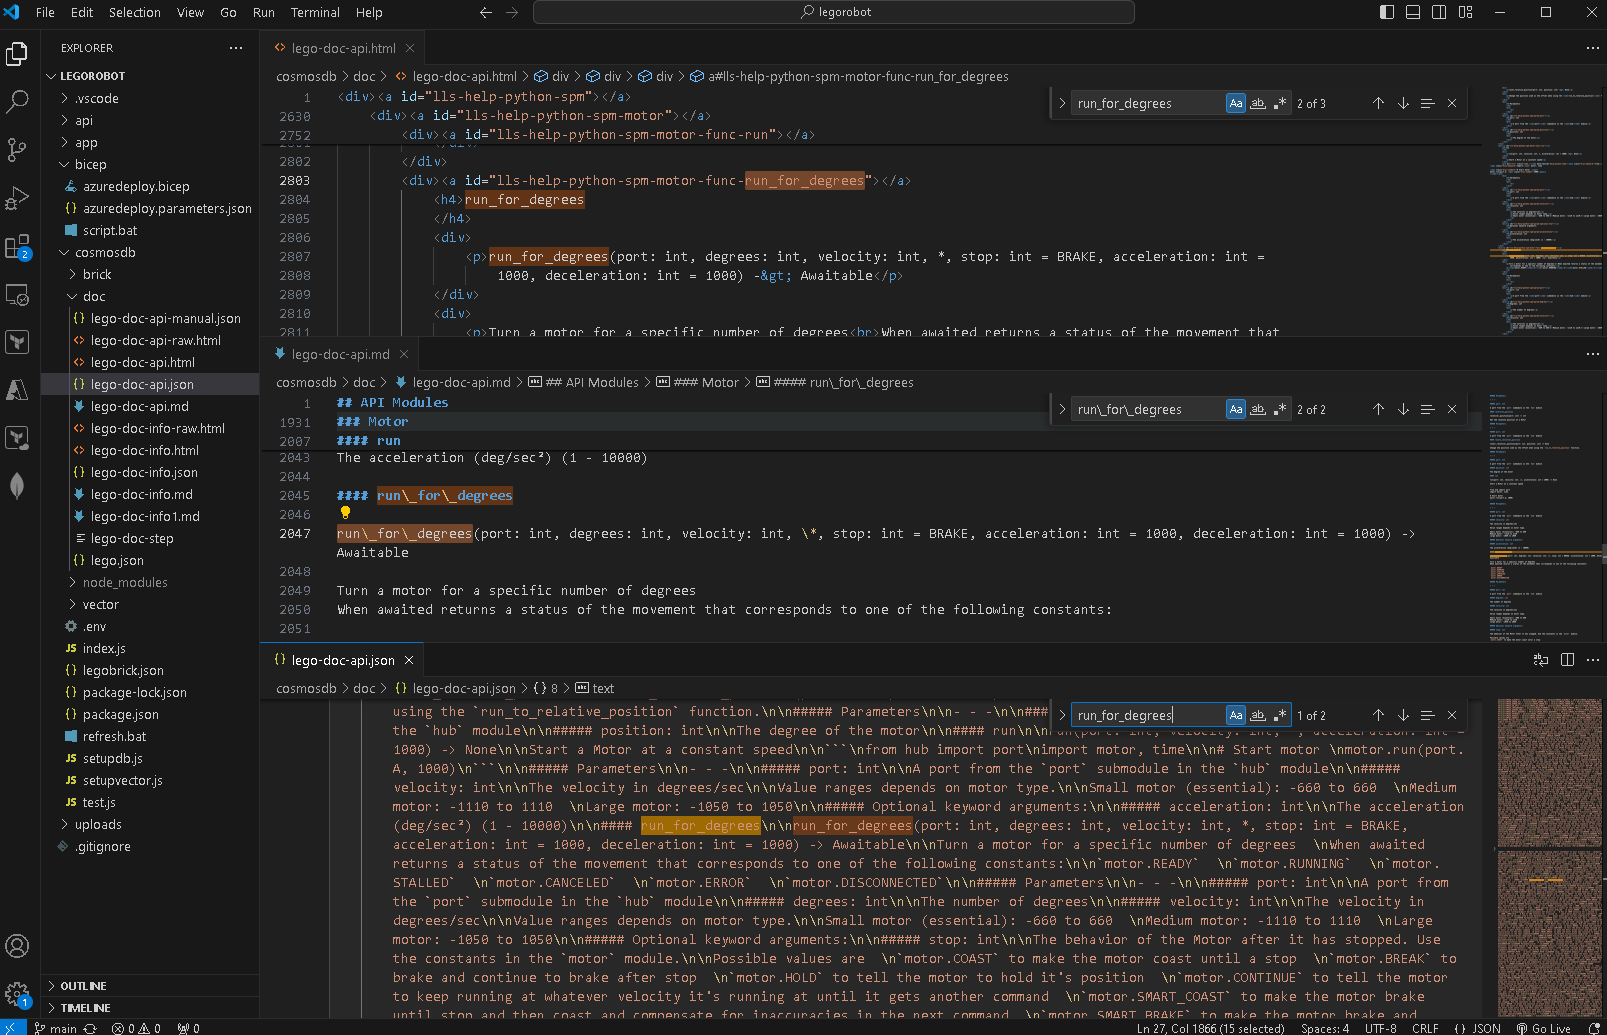
Task: Expand the .vscode folder
Action: (x=150, y=98)
